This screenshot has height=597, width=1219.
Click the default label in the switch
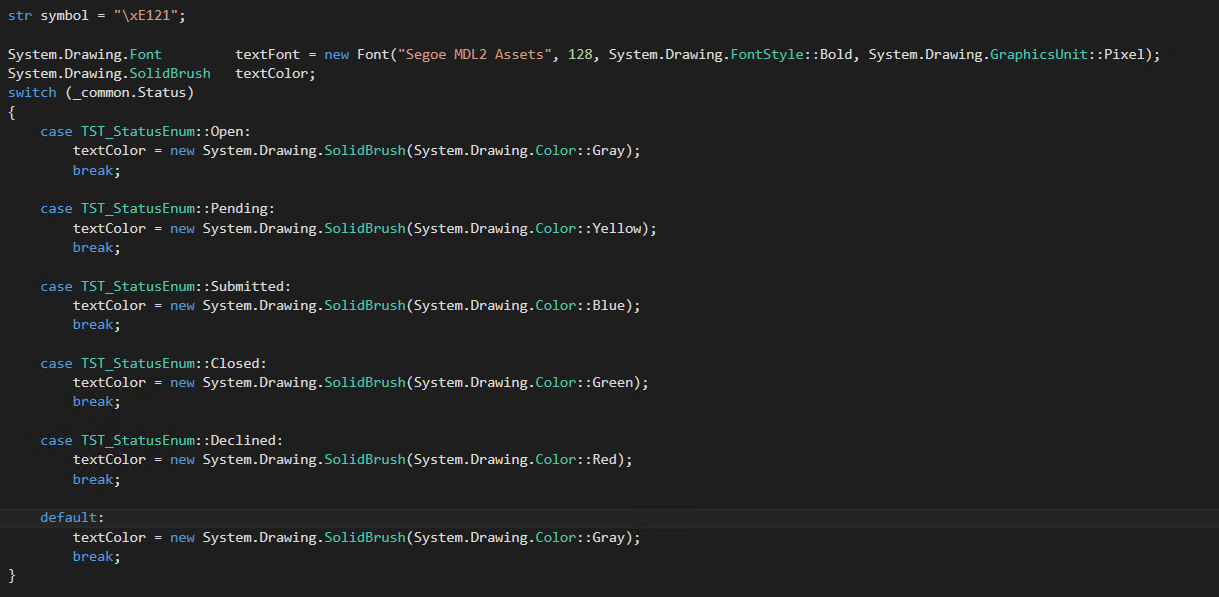(x=62, y=517)
